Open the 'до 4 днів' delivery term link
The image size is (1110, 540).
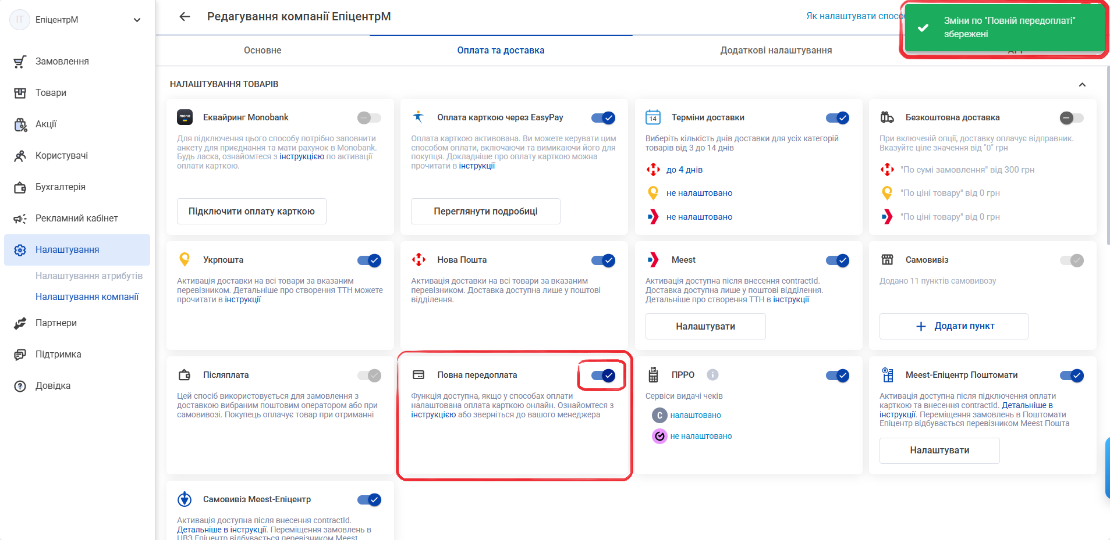684,170
